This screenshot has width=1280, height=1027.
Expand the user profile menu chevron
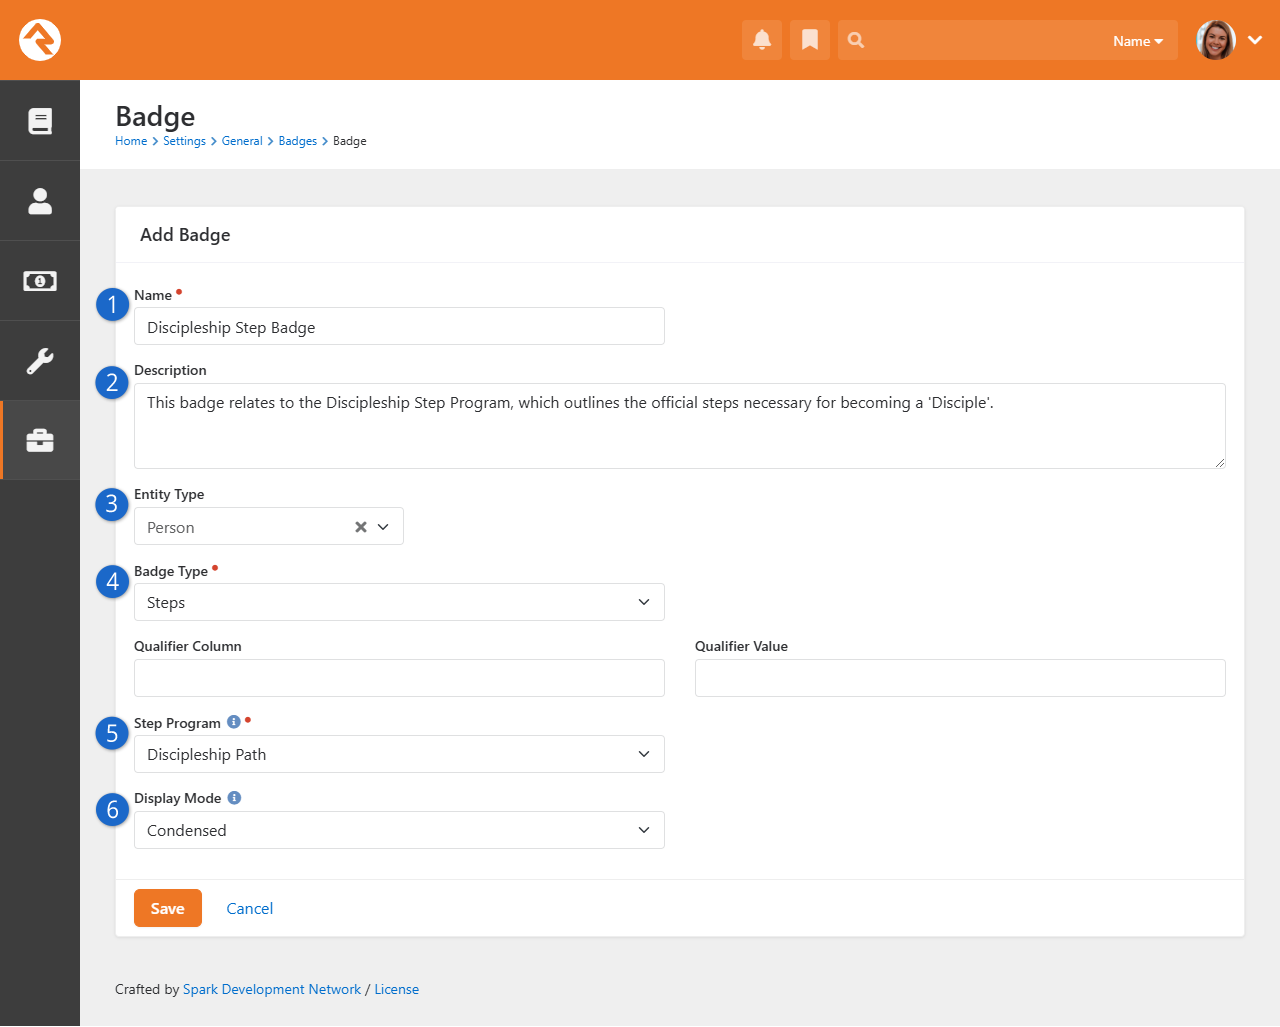[x=1256, y=40]
